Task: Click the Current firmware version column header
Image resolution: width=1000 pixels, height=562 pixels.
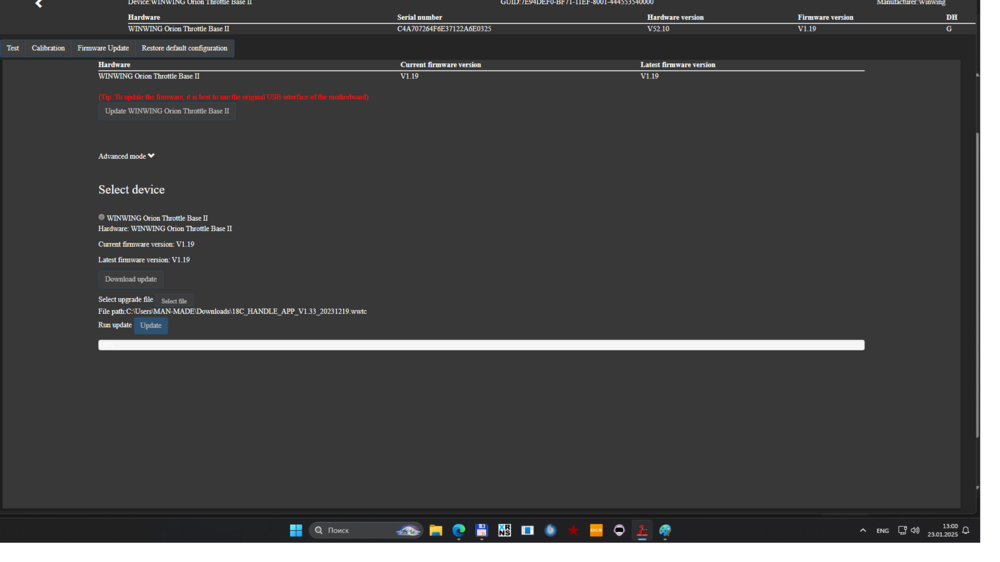Action: click(x=441, y=65)
